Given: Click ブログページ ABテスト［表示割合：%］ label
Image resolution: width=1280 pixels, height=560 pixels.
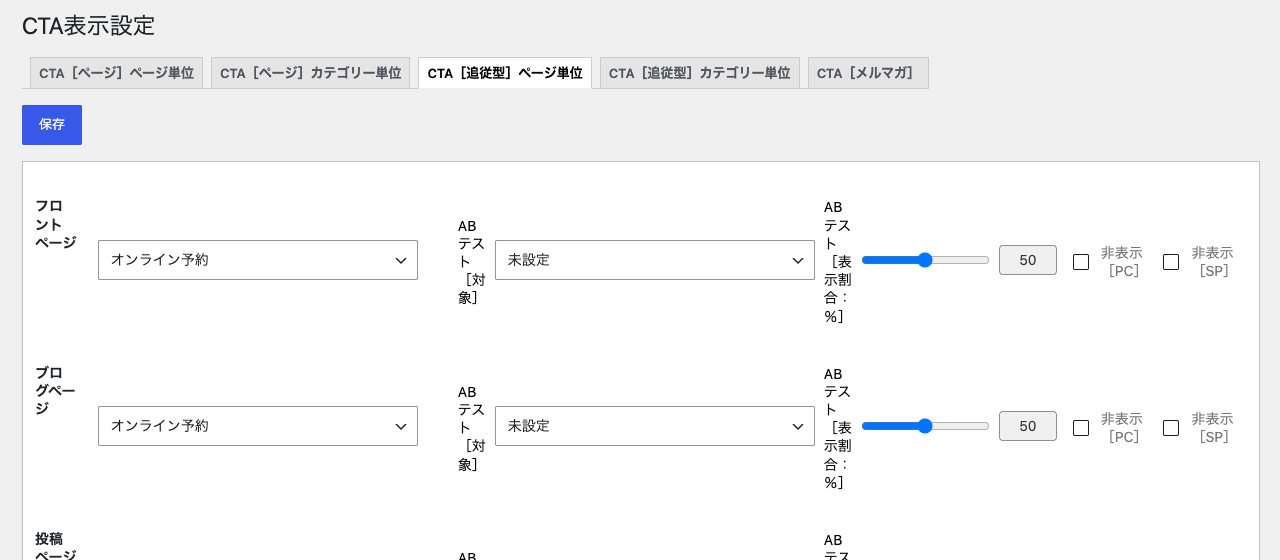Looking at the screenshot, I should pos(838,428).
